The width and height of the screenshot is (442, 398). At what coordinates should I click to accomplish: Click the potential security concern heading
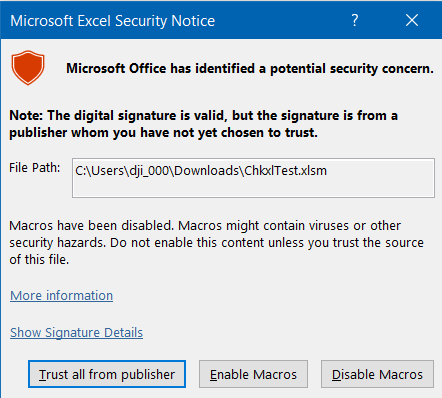250,69
